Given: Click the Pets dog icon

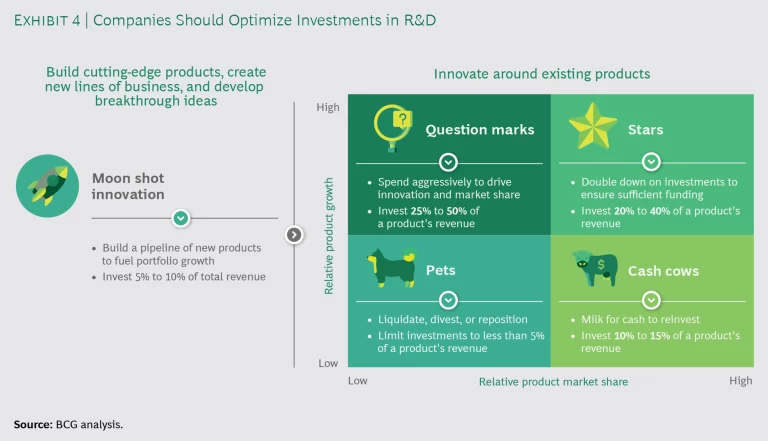Looking at the screenshot, I should (x=390, y=270).
